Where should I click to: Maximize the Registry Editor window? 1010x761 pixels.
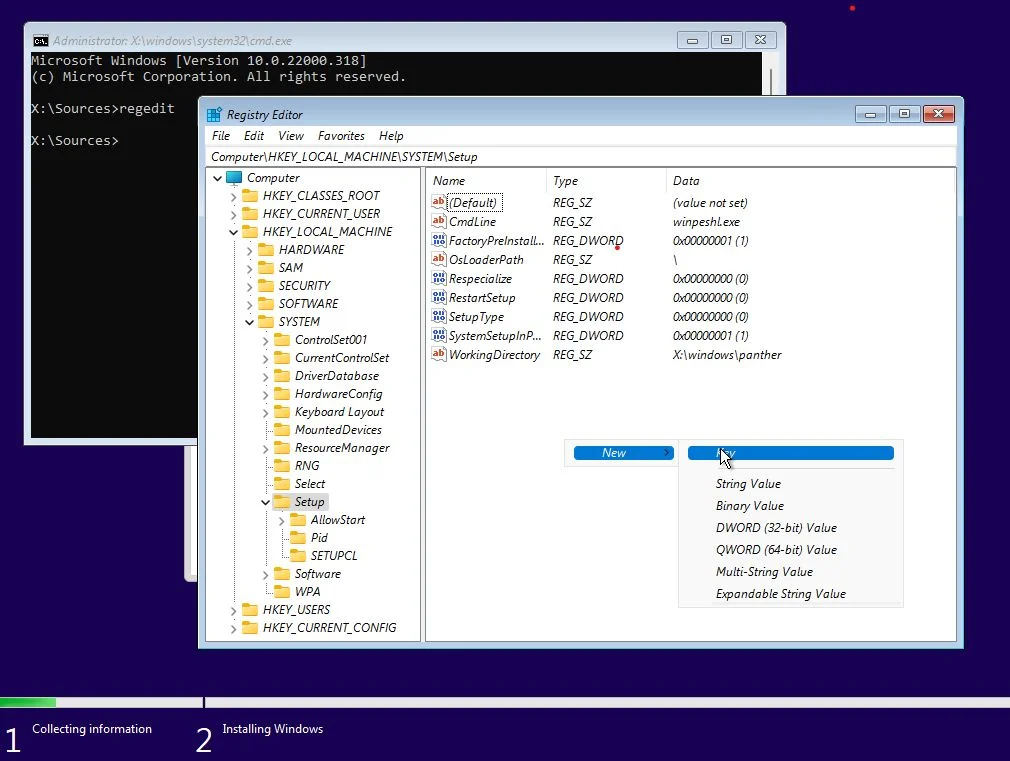[x=904, y=114]
